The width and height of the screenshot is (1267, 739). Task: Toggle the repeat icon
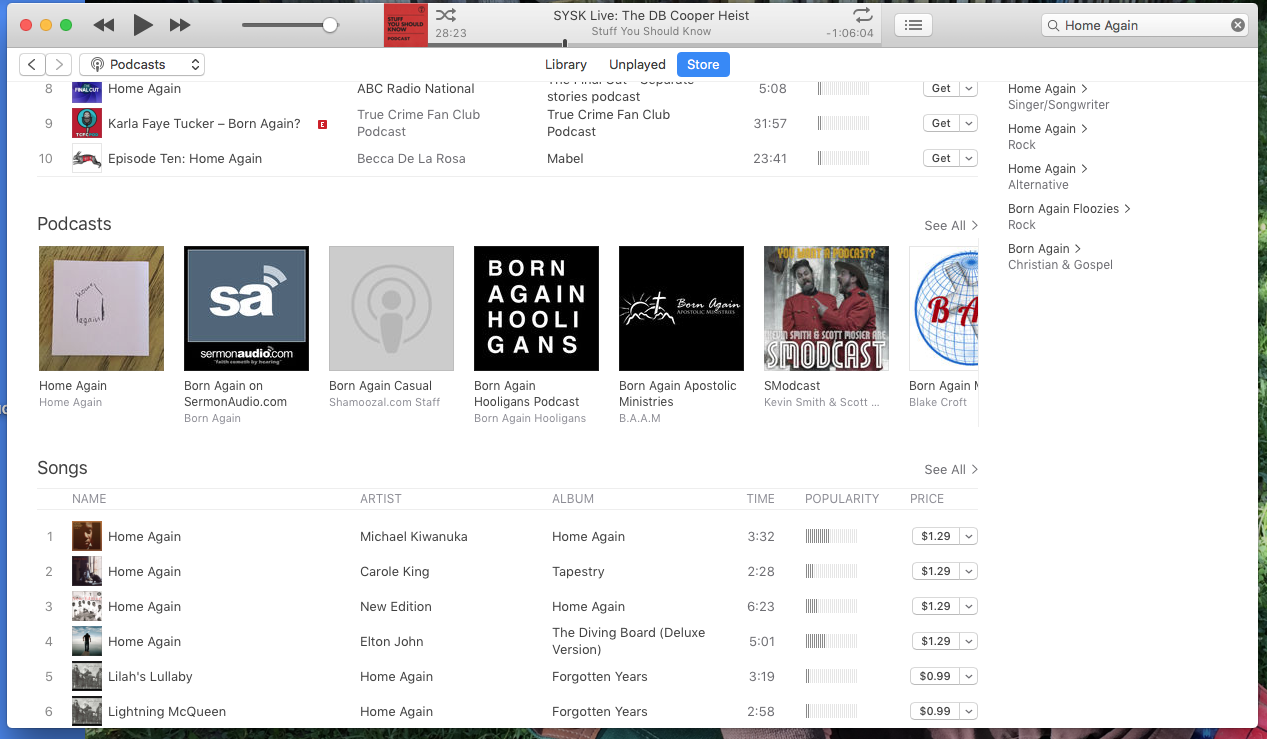863,15
